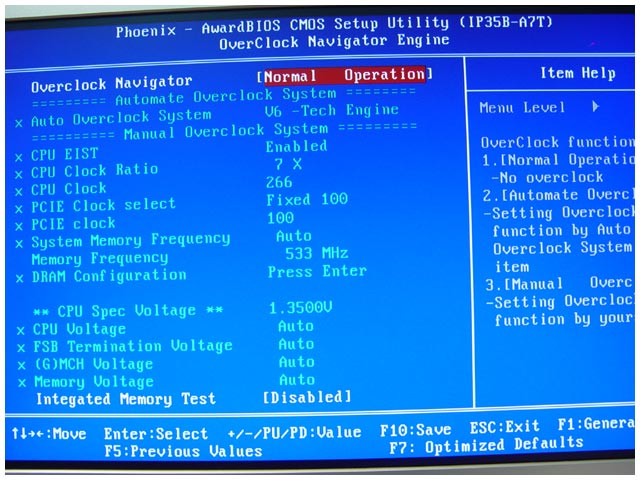640x480 pixels.
Task: Open DRAM Configuration submenu
Action: (109, 276)
